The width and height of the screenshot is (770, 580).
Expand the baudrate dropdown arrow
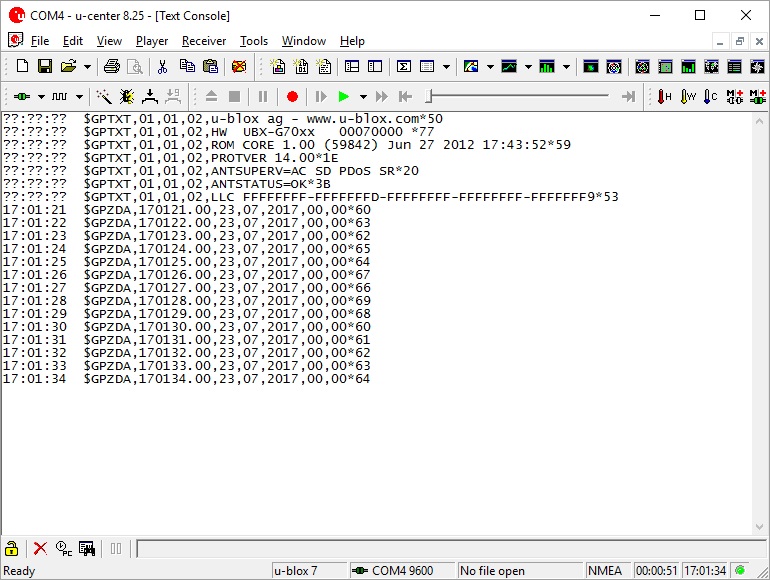click(x=79, y=97)
